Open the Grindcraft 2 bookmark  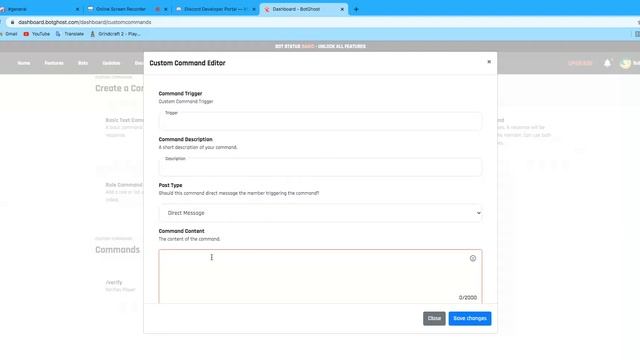(x=116, y=34)
